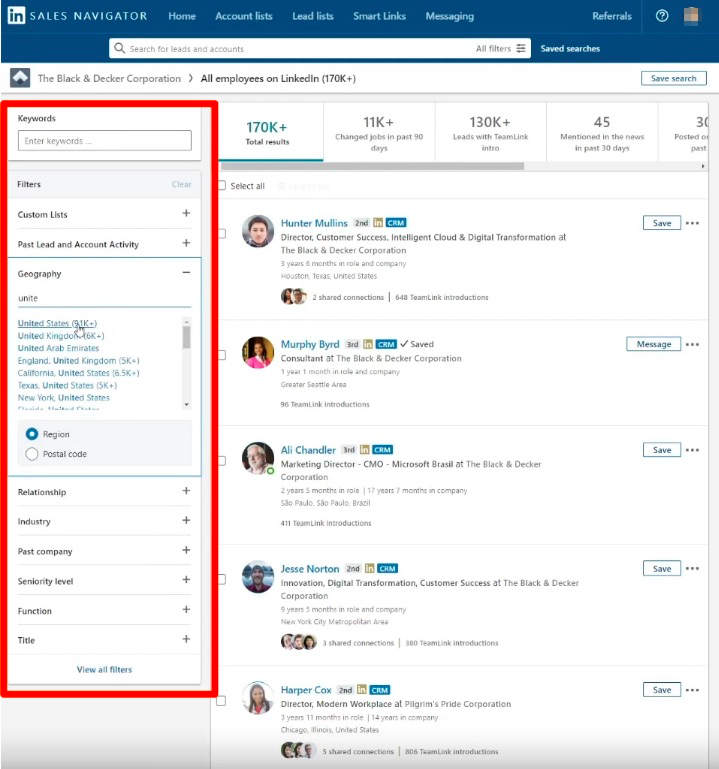Image resolution: width=719 pixels, height=769 pixels.
Task: Open Smart Links menu
Action: point(380,16)
